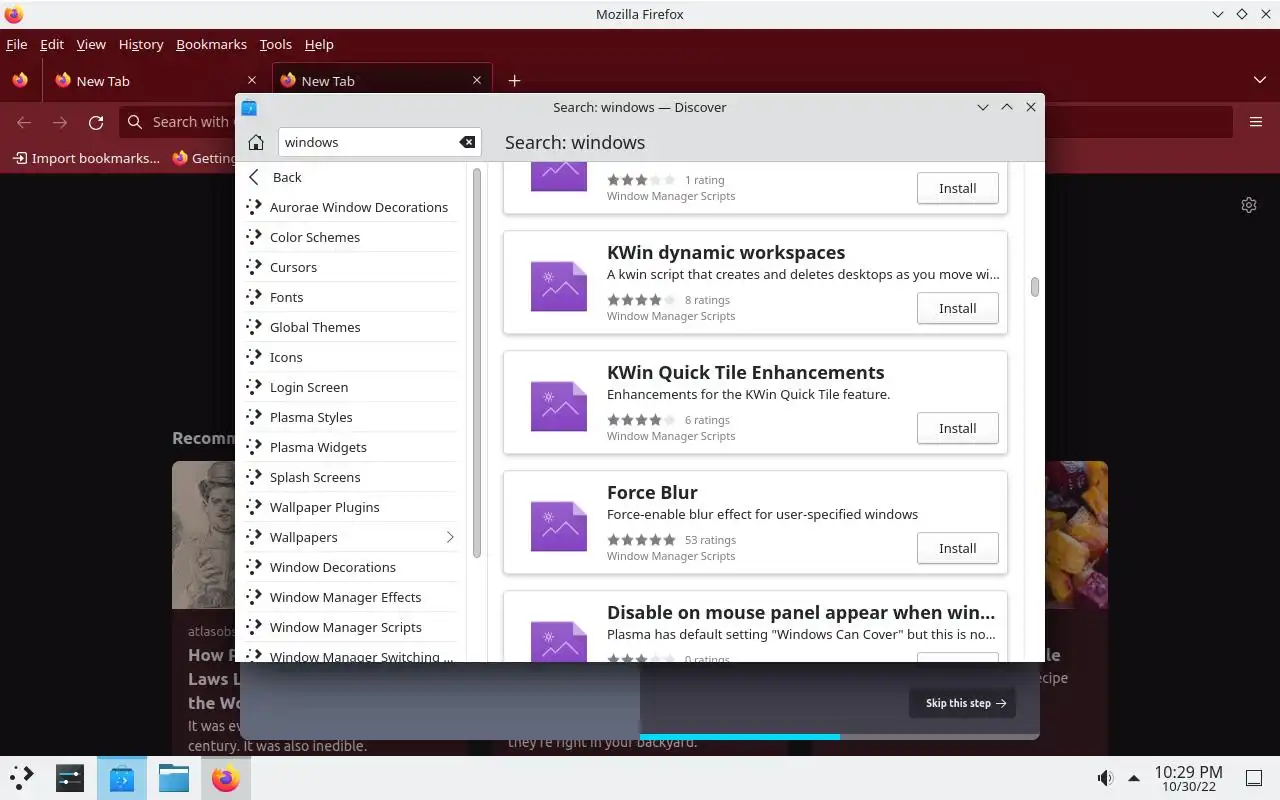Click the show desktop button
Image resolution: width=1280 pixels, height=800 pixels.
click(x=1253, y=777)
